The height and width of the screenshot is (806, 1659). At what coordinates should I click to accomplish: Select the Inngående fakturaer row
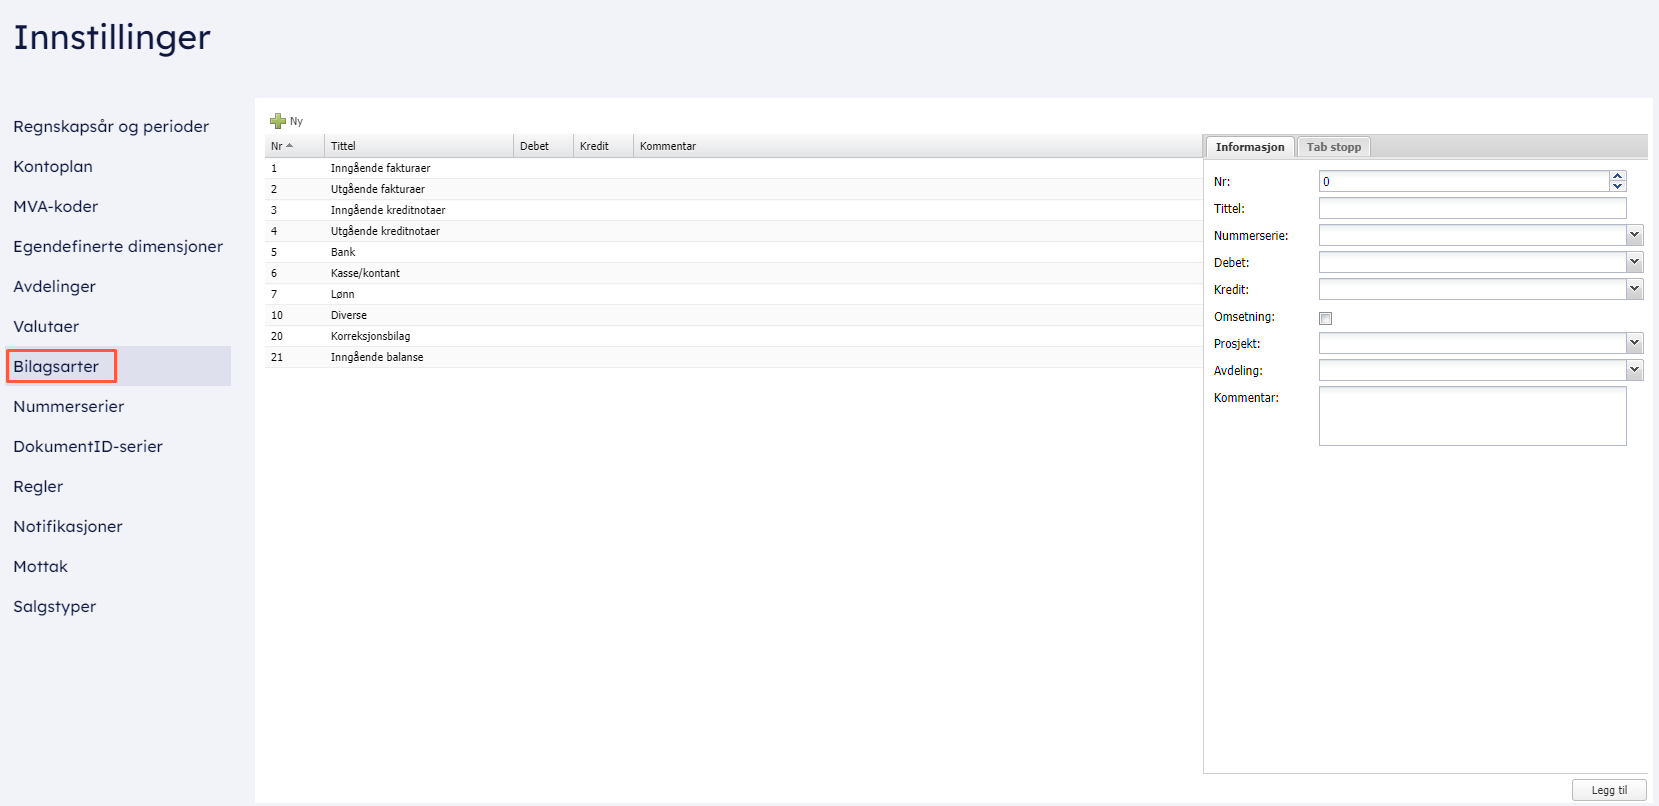click(x=380, y=168)
